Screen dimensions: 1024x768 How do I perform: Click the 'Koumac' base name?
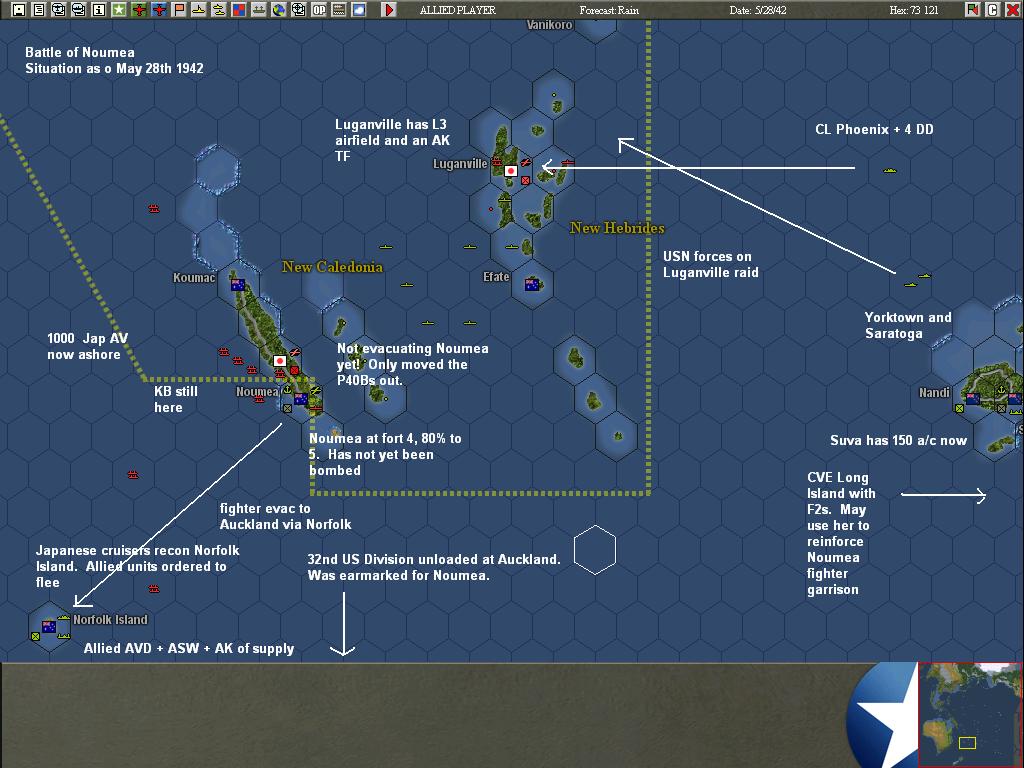click(x=194, y=278)
